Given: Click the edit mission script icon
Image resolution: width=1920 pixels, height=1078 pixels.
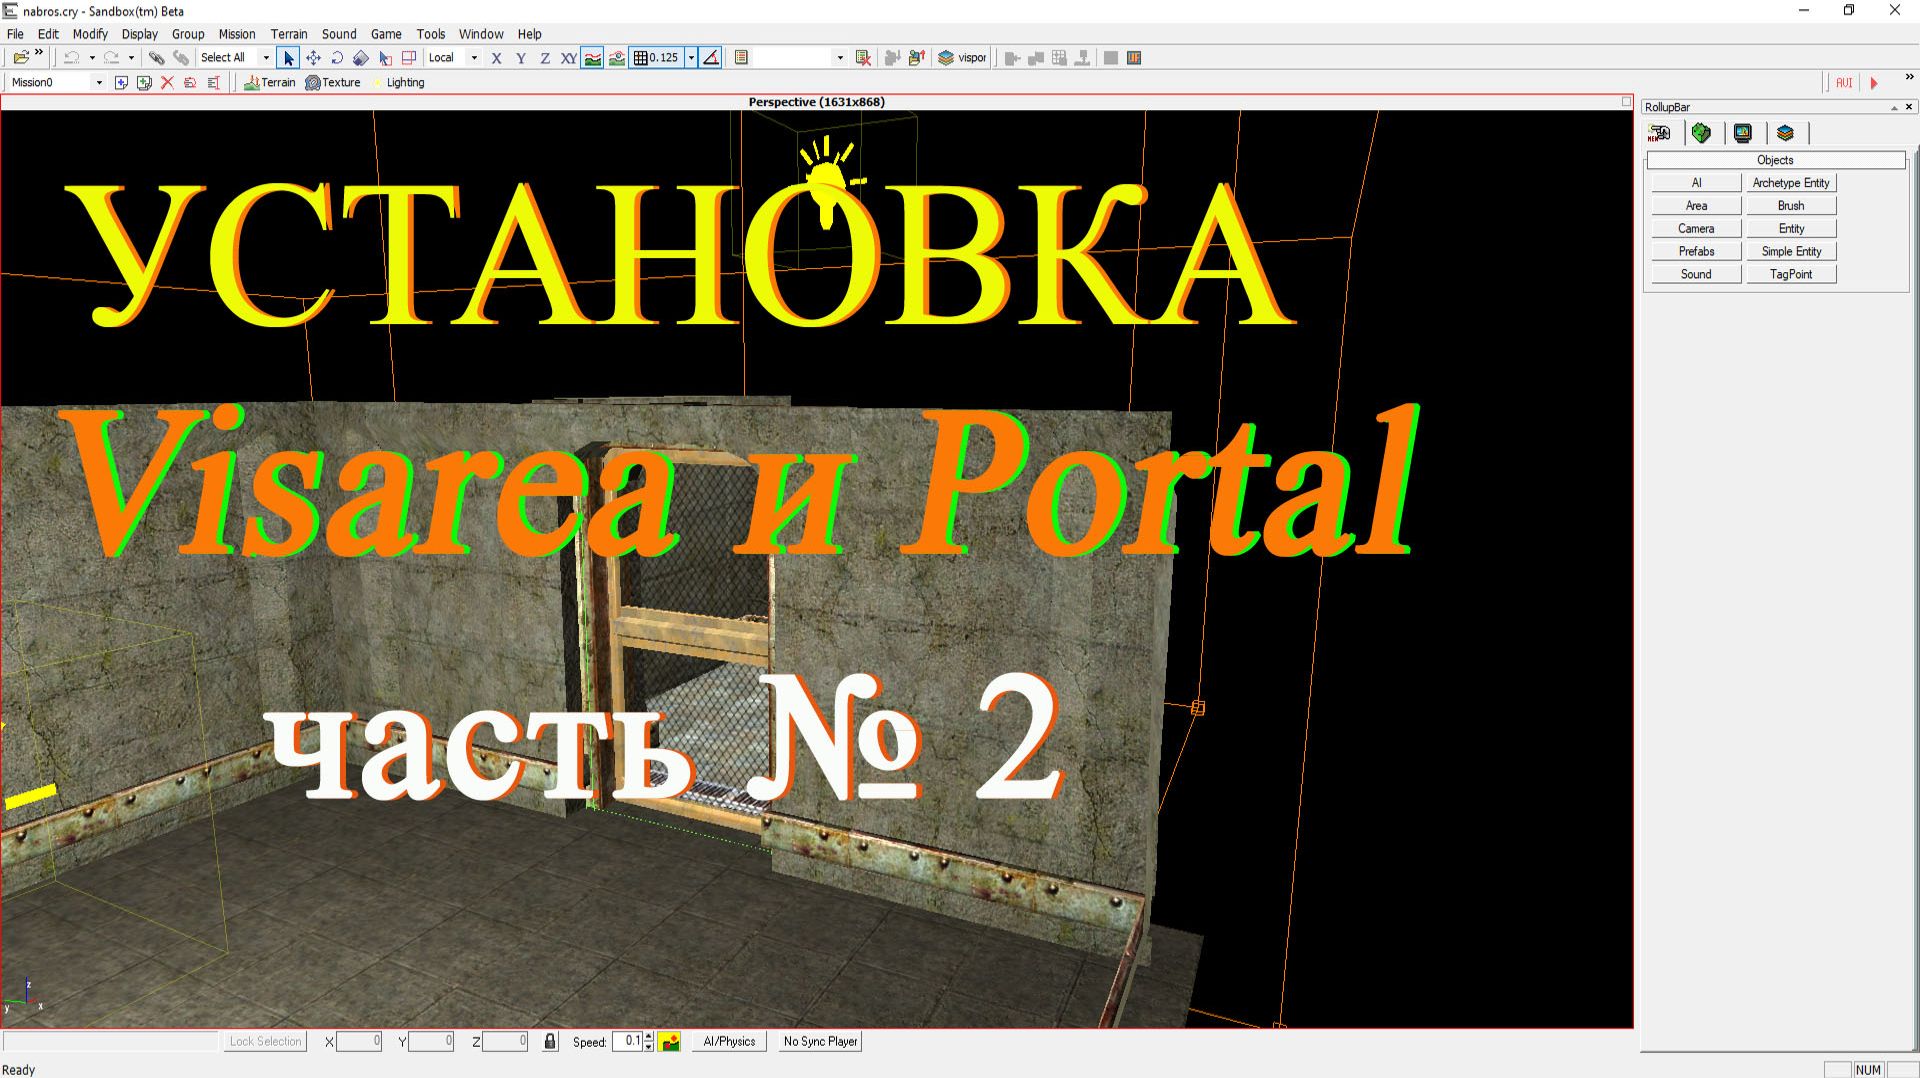Looking at the screenshot, I should [x=213, y=83].
